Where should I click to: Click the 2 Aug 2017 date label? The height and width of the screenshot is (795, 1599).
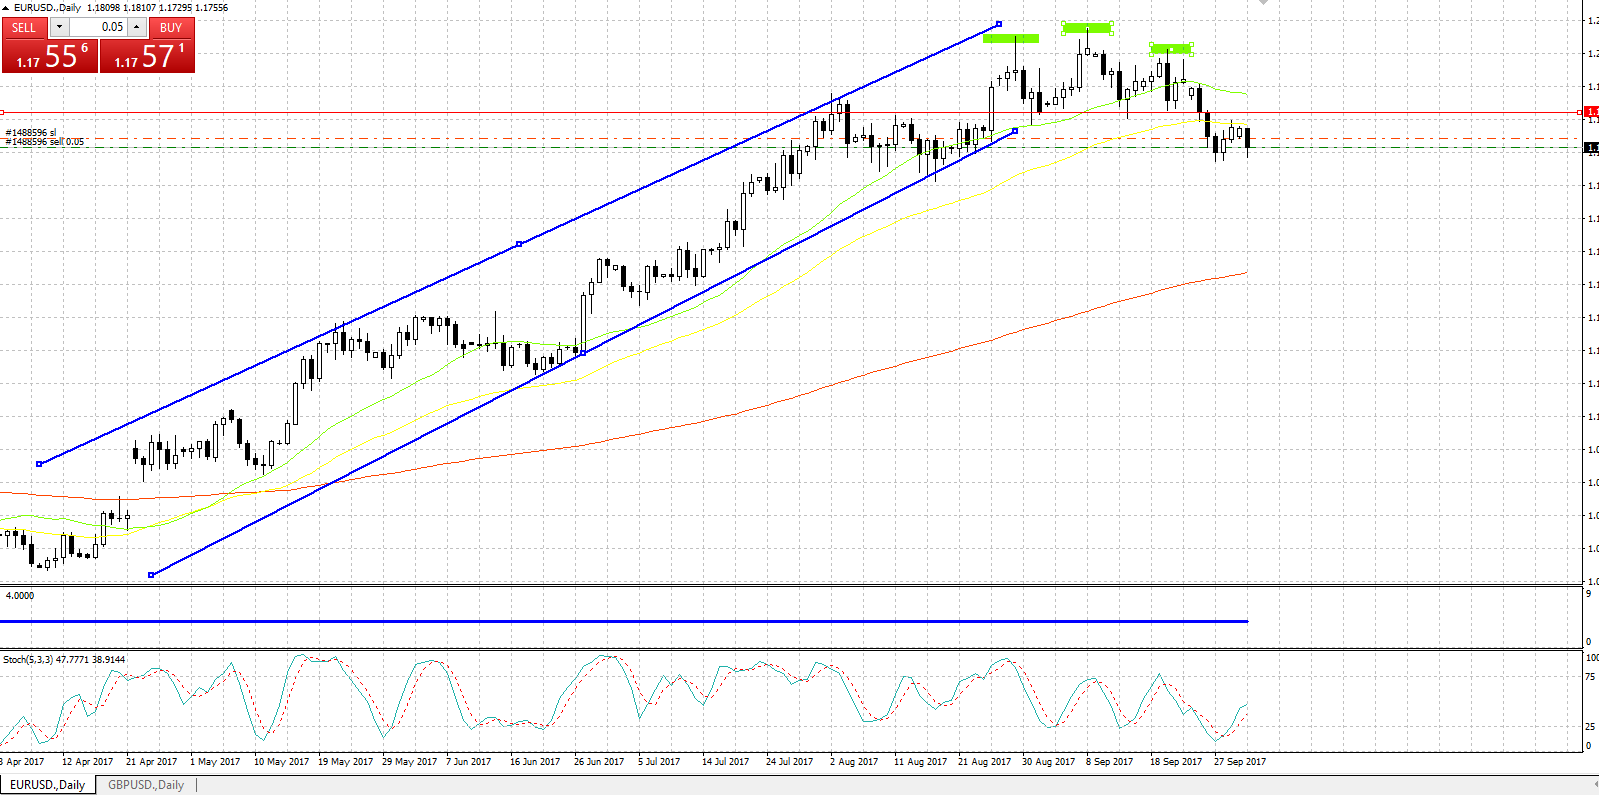click(854, 761)
